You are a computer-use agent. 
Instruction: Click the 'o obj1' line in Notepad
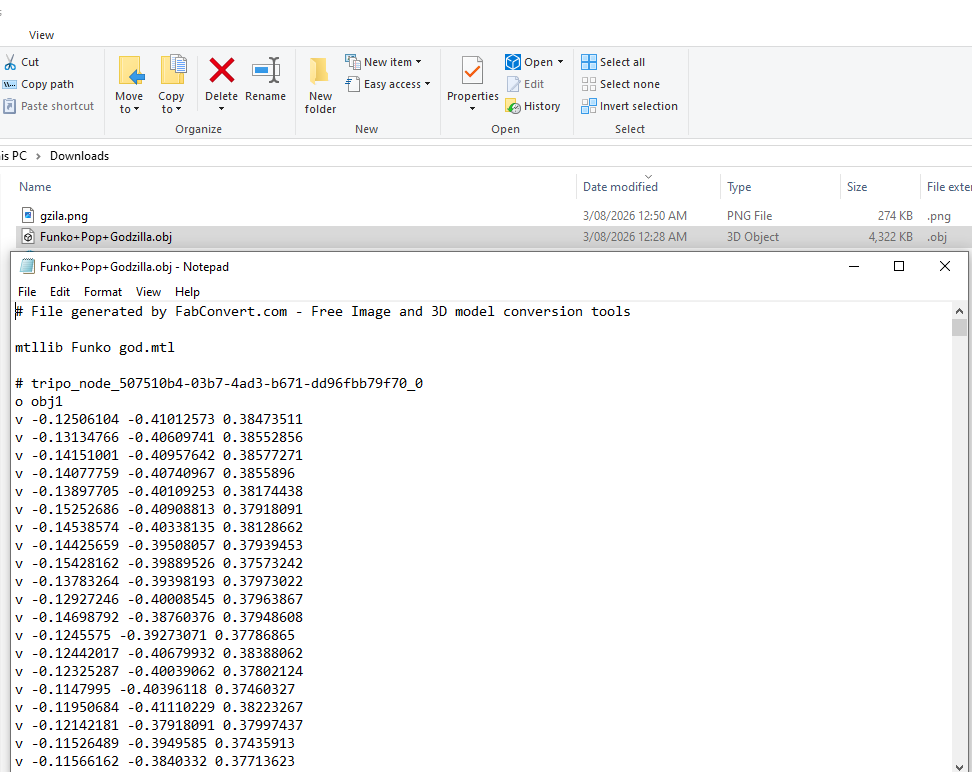click(38, 401)
